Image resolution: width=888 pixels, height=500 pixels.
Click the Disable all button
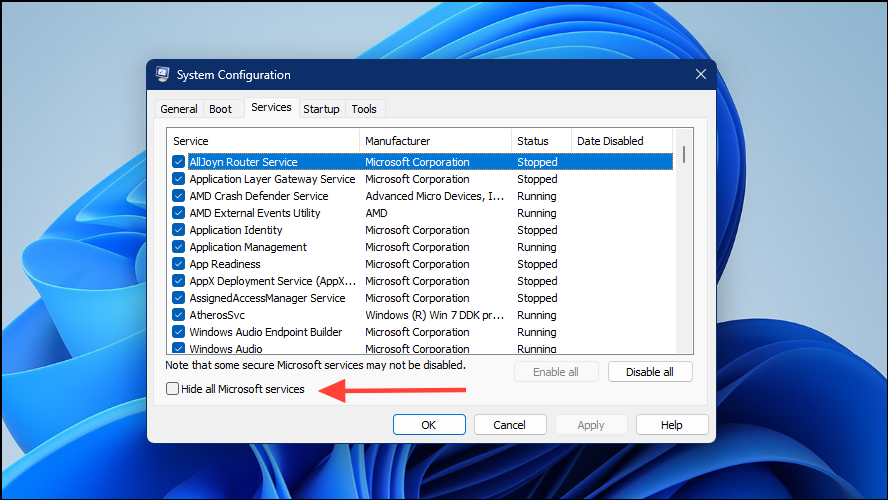tap(650, 372)
